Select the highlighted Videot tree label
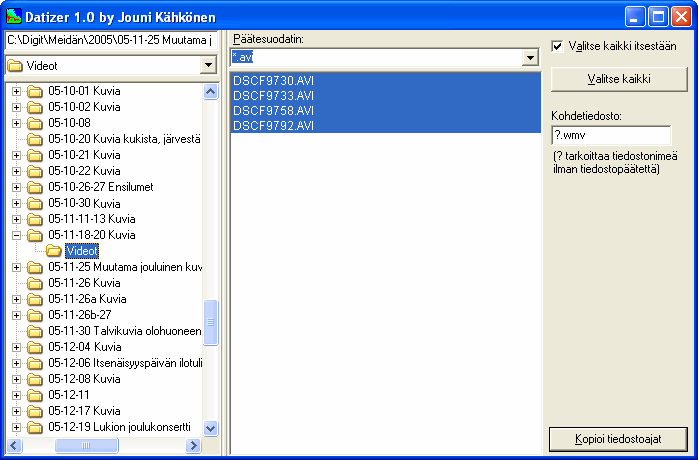Screen dimensions: 698x460 pyautogui.click(x=82, y=251)
